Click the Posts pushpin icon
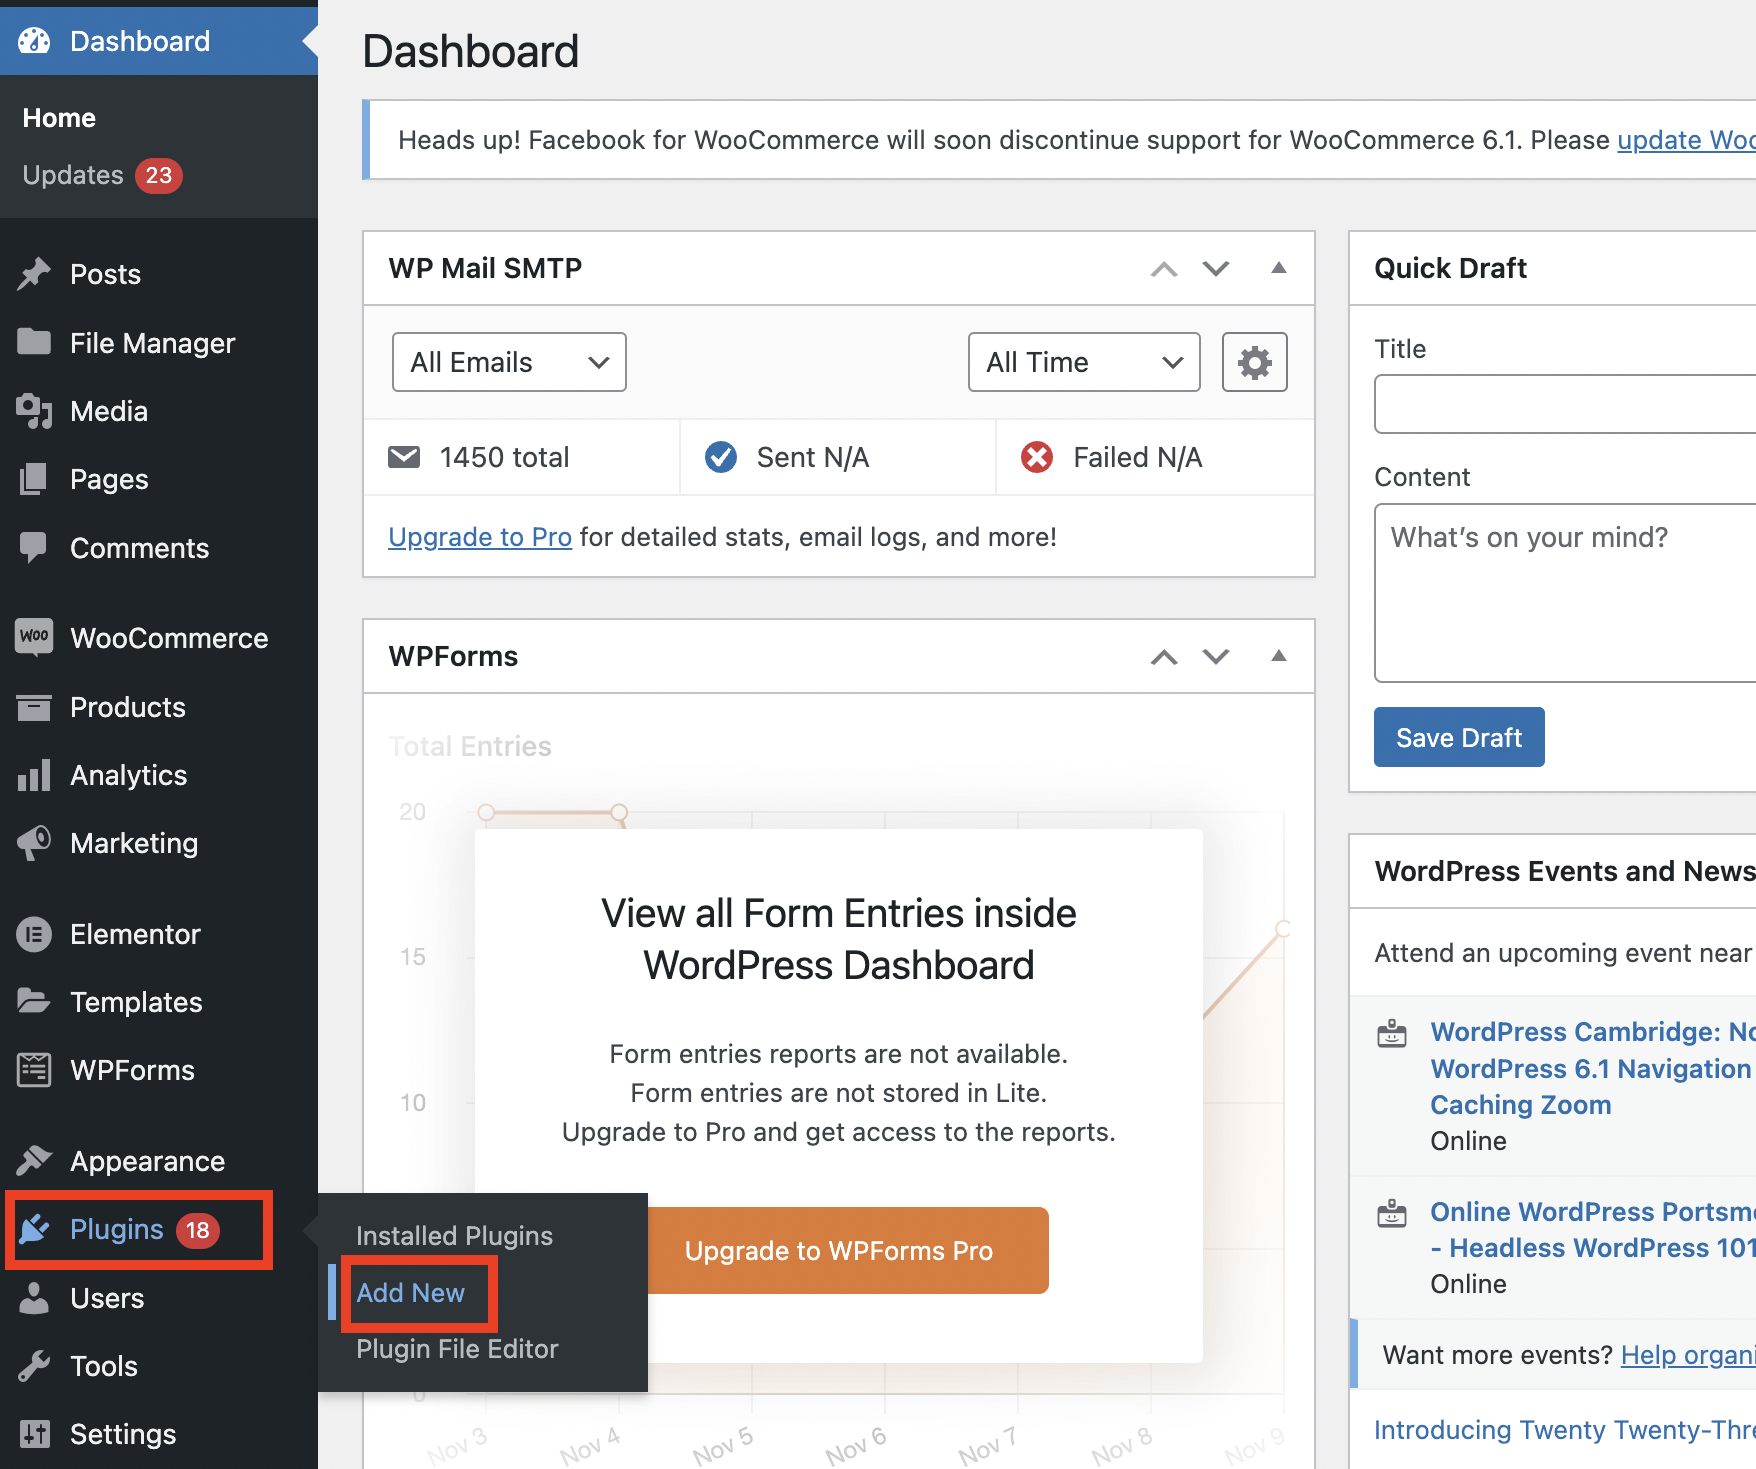The height and width of the screenshot is (1469, 1756). click(x=34, y=274)
